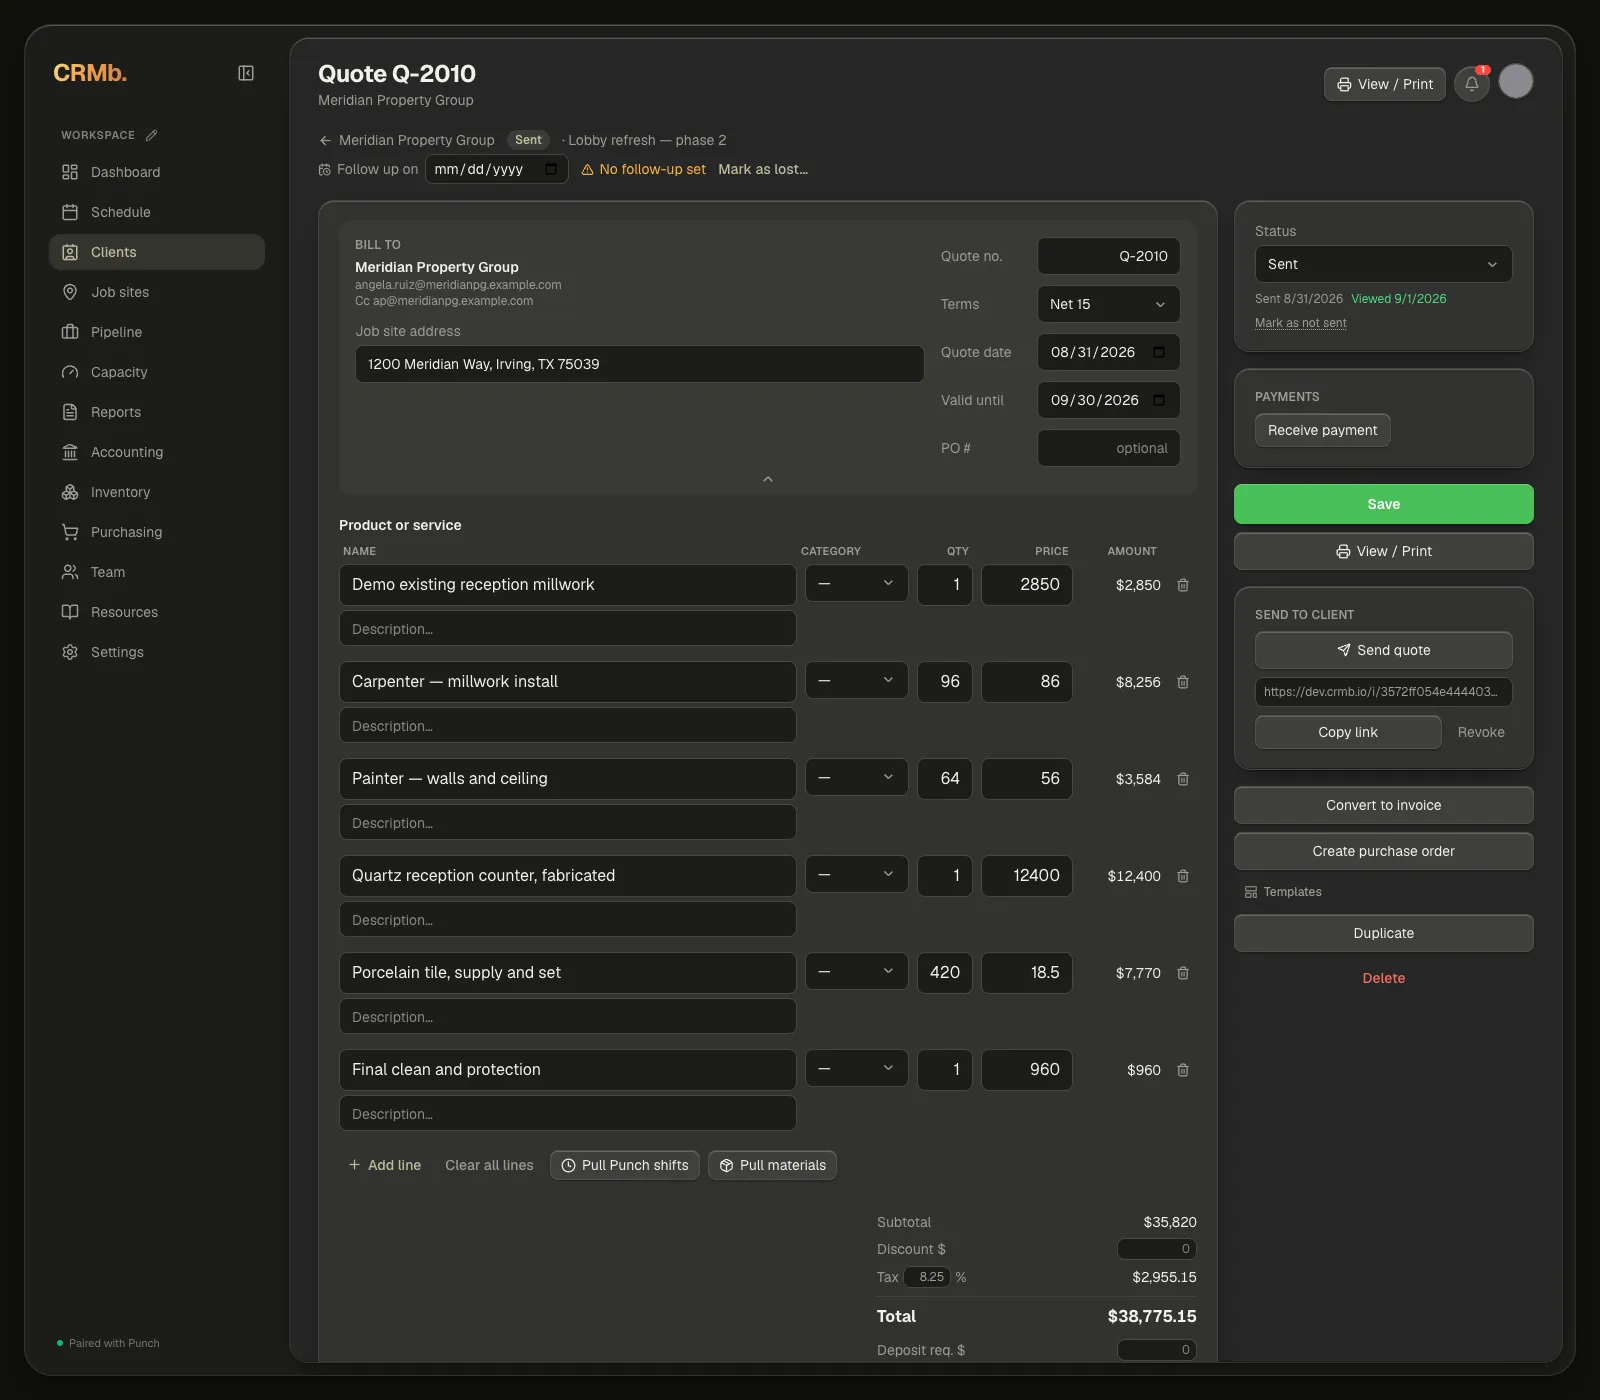1600x1400 pixels.
Task: Open category dropdown for Demo millwork line
Action: (x=857, y=584)
